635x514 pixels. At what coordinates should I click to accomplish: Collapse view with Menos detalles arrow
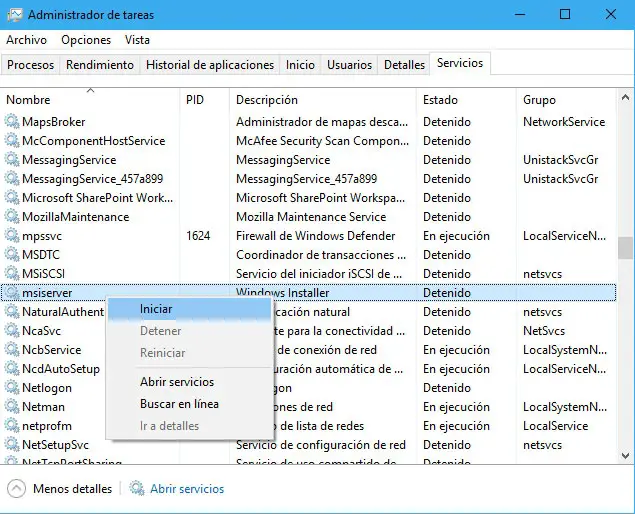pyautogui.click(x=17, y=488)
